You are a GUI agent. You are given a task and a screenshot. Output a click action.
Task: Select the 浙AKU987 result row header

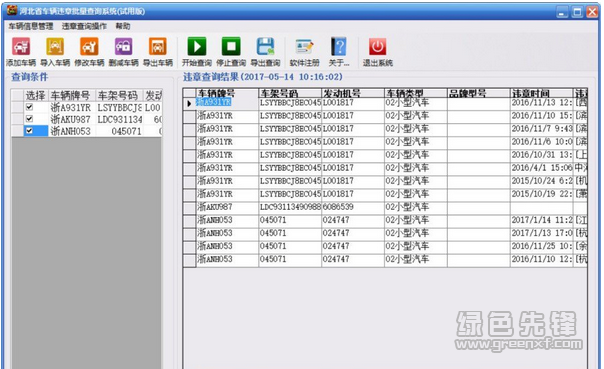[x=189, y=207]
